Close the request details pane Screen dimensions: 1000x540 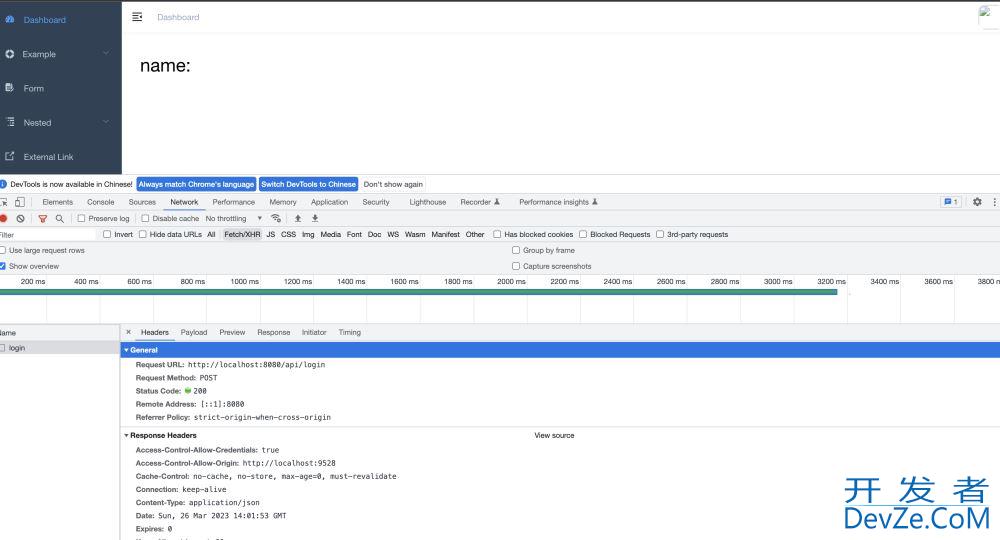(128, 332)
